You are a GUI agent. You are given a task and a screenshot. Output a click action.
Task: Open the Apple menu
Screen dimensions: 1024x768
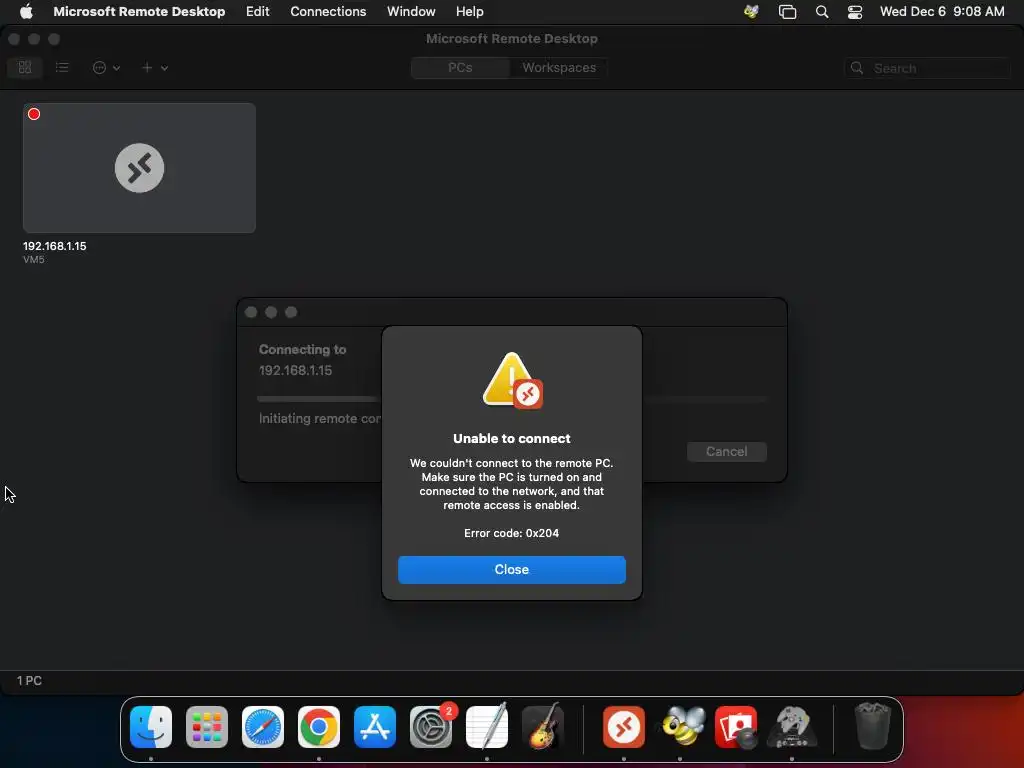pos(26,11)
